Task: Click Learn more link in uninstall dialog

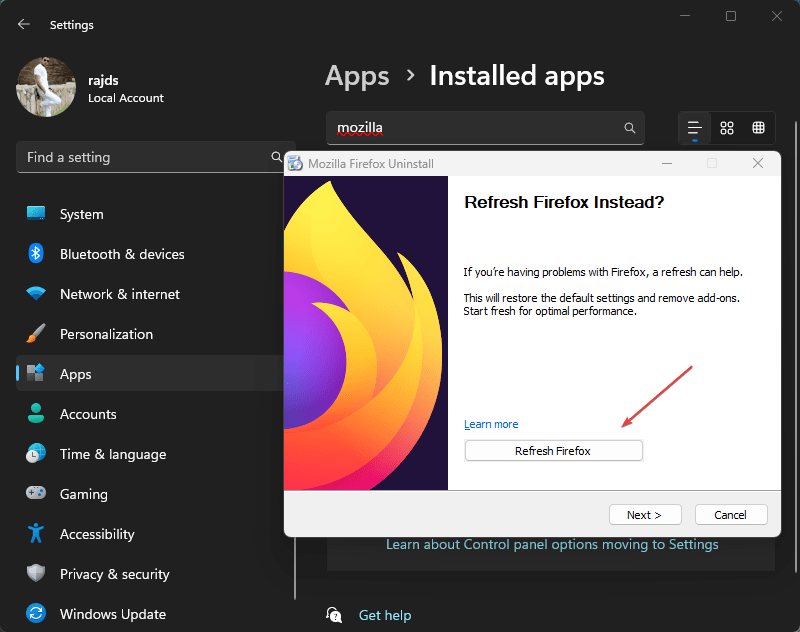Action: coord(491,424)
